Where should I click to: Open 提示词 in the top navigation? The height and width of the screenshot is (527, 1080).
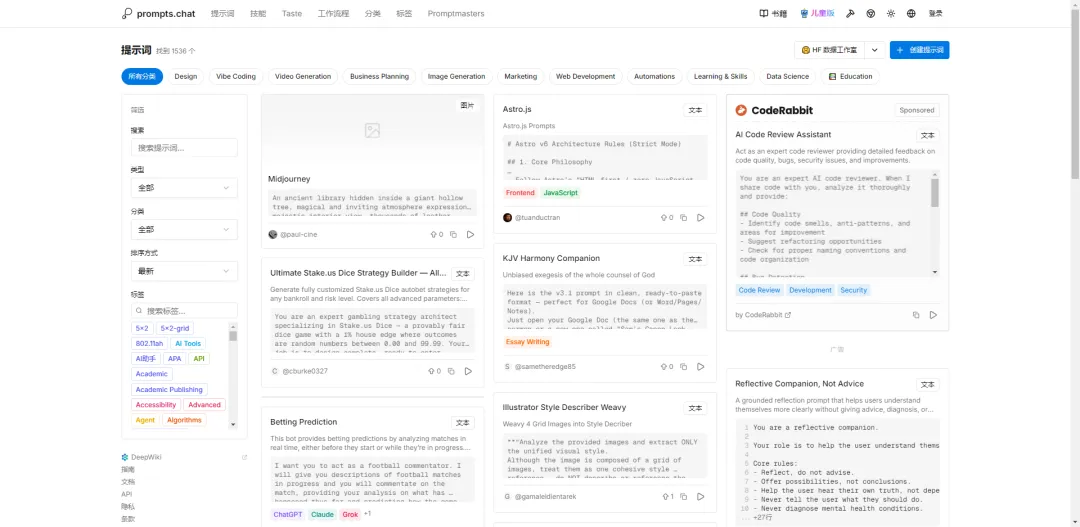pos(222,13)
